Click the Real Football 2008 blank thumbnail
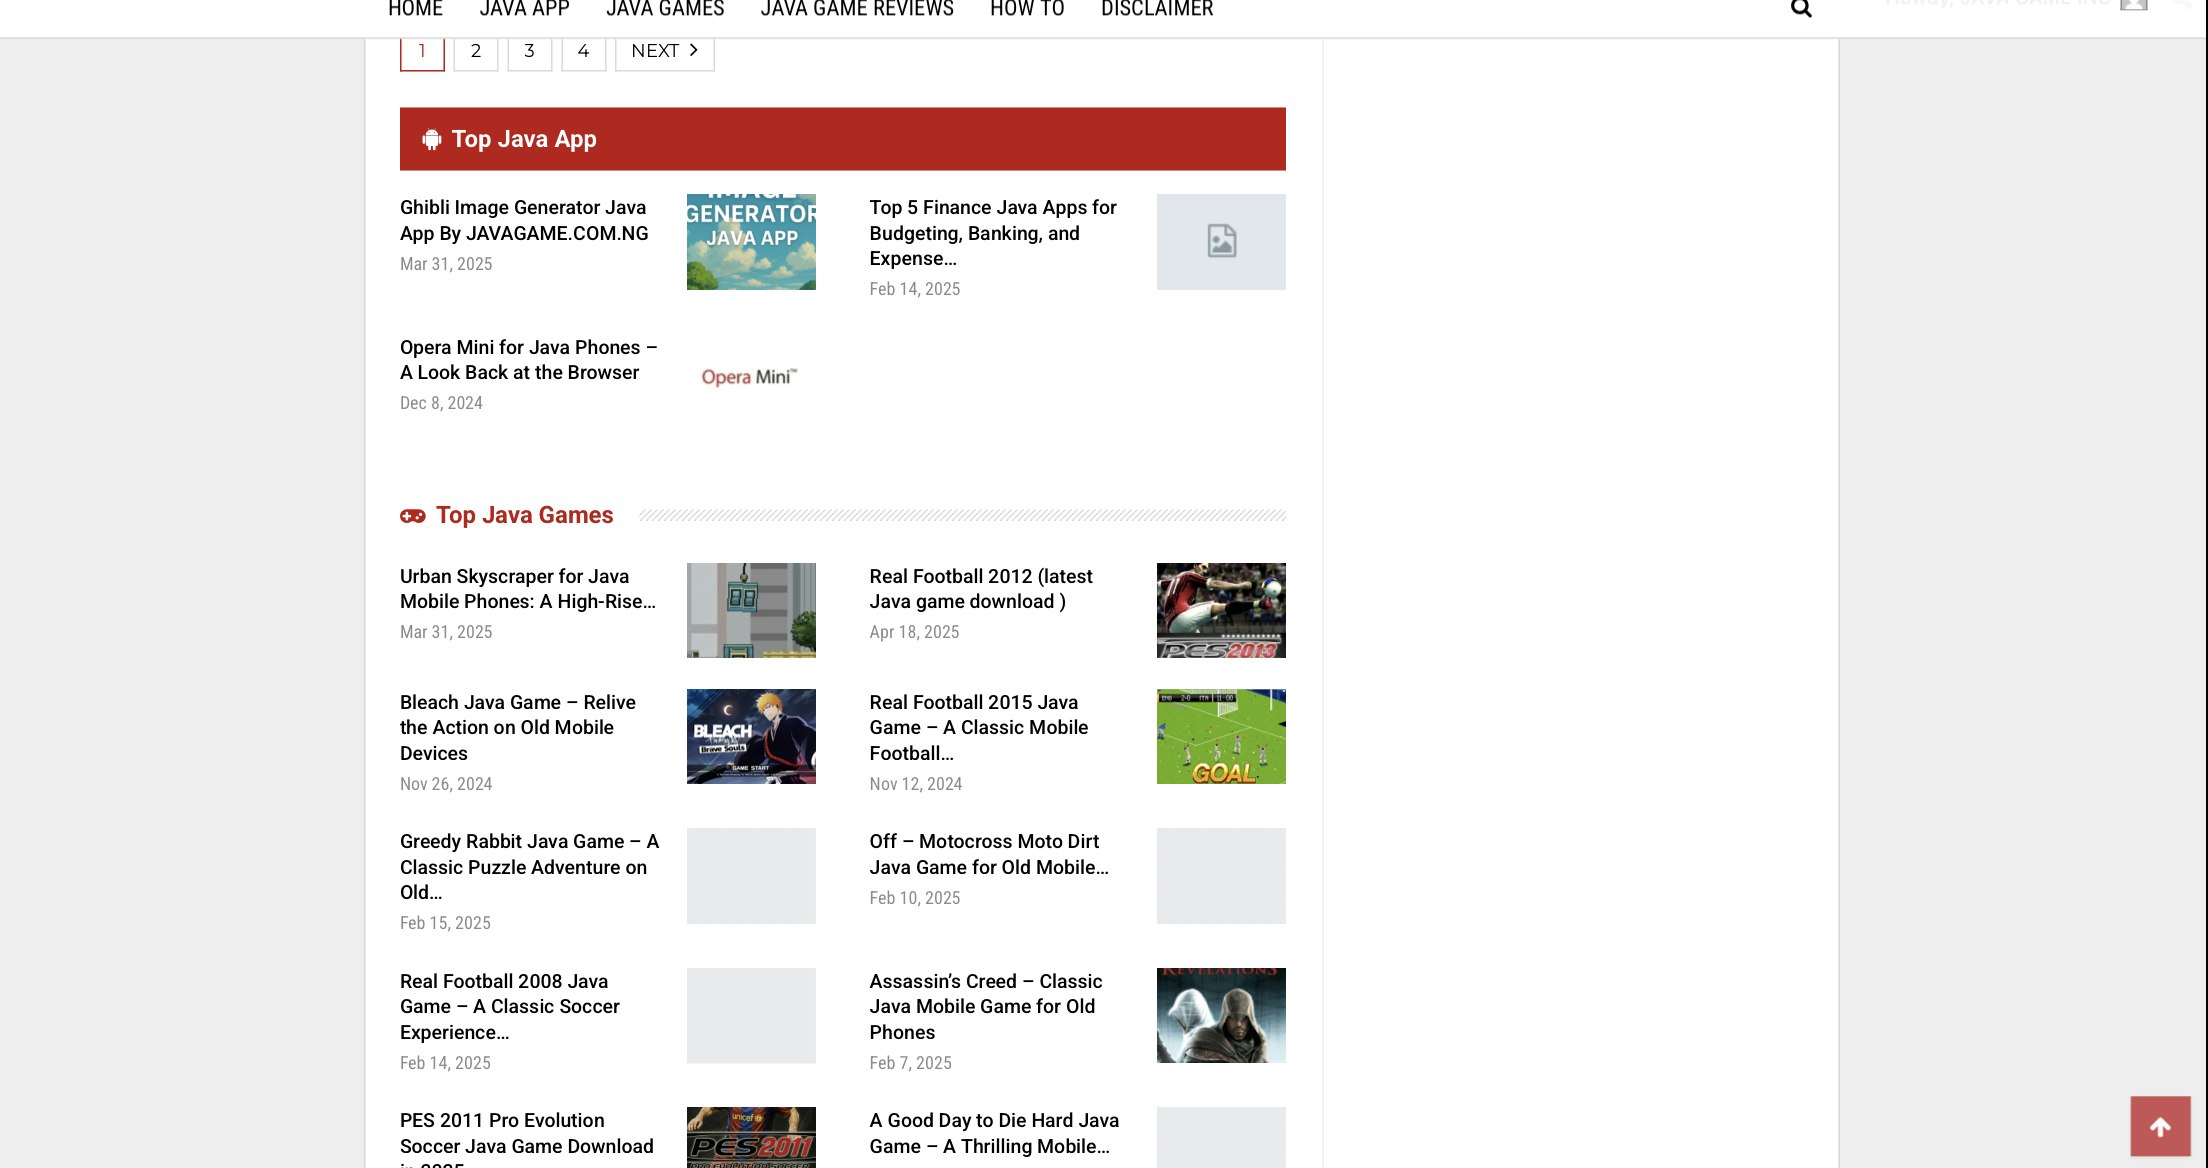The width and height of the screenshot is (2208, 1168). pos(751,1016)
